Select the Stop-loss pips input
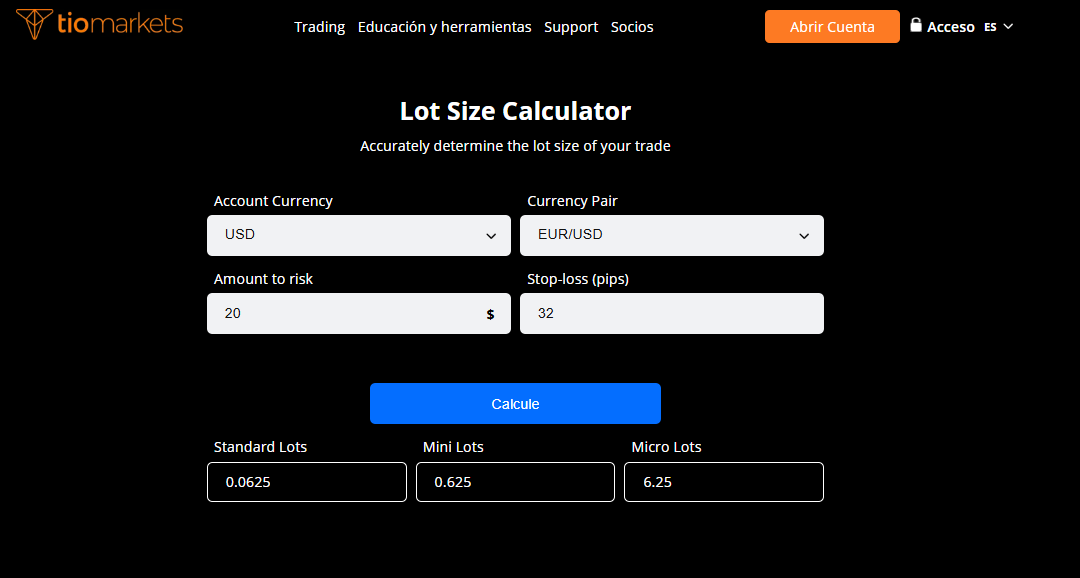 (671, 313)
